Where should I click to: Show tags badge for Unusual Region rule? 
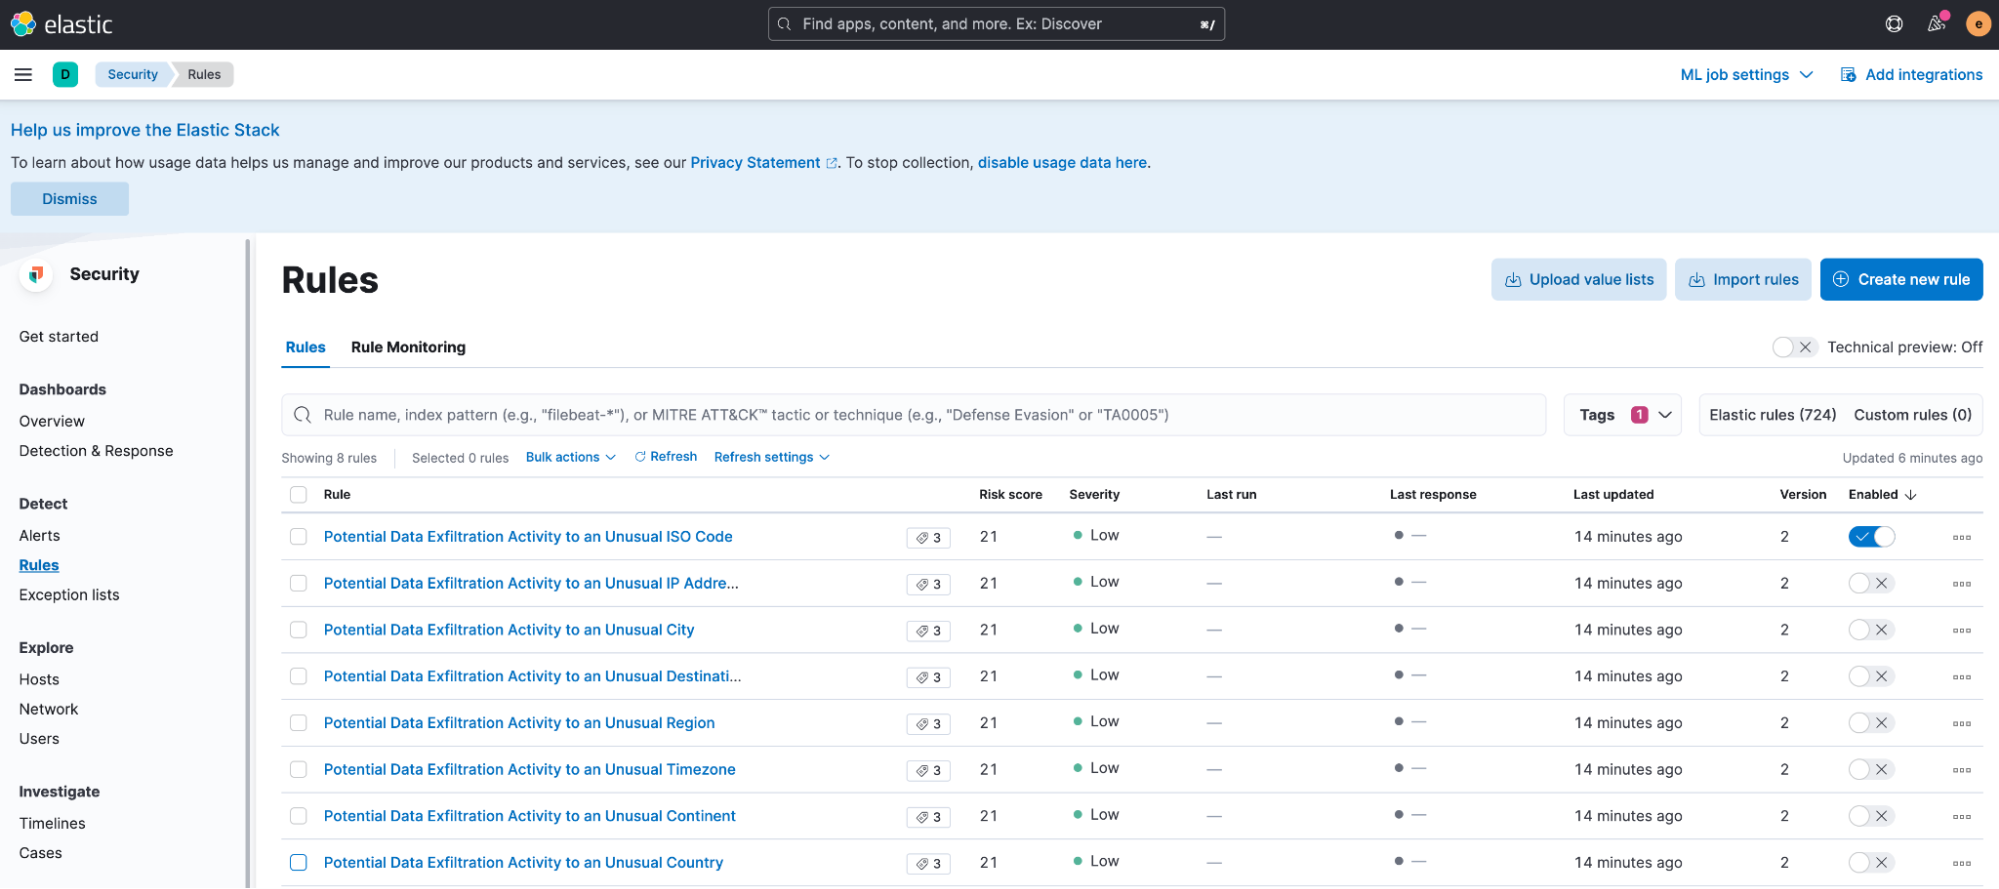(x=928, y=724)
